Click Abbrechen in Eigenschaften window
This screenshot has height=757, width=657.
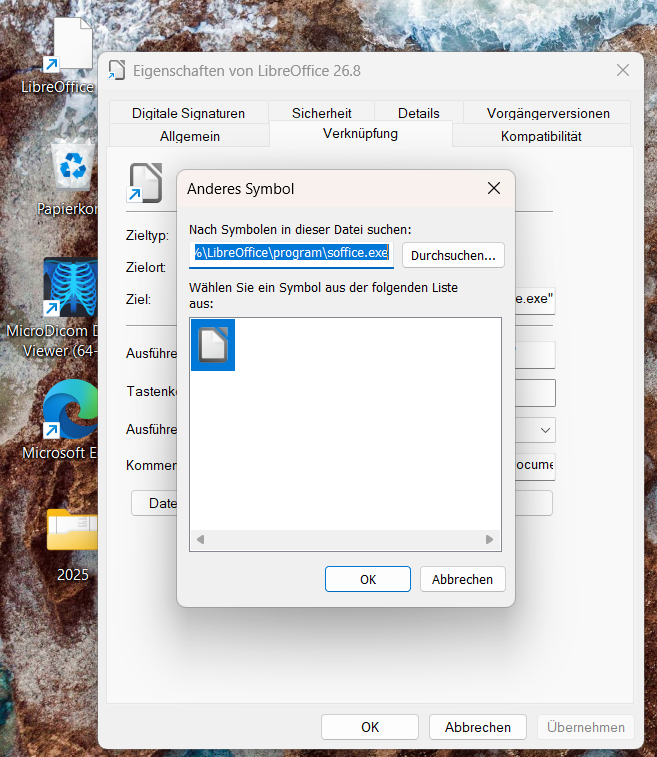tap(477, 727)
